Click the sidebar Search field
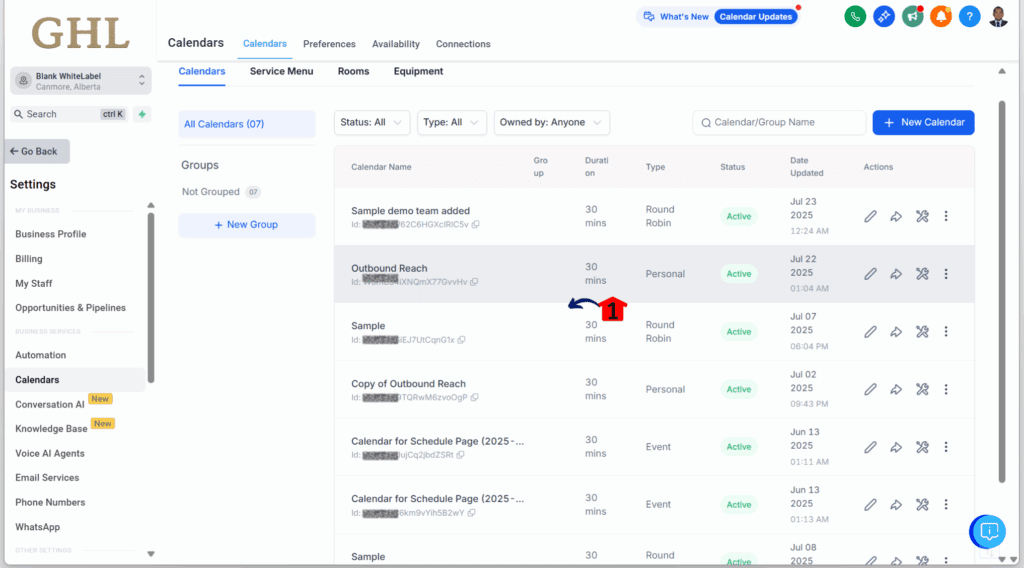Screen dimensions: 1024x568 click(69, 114)
